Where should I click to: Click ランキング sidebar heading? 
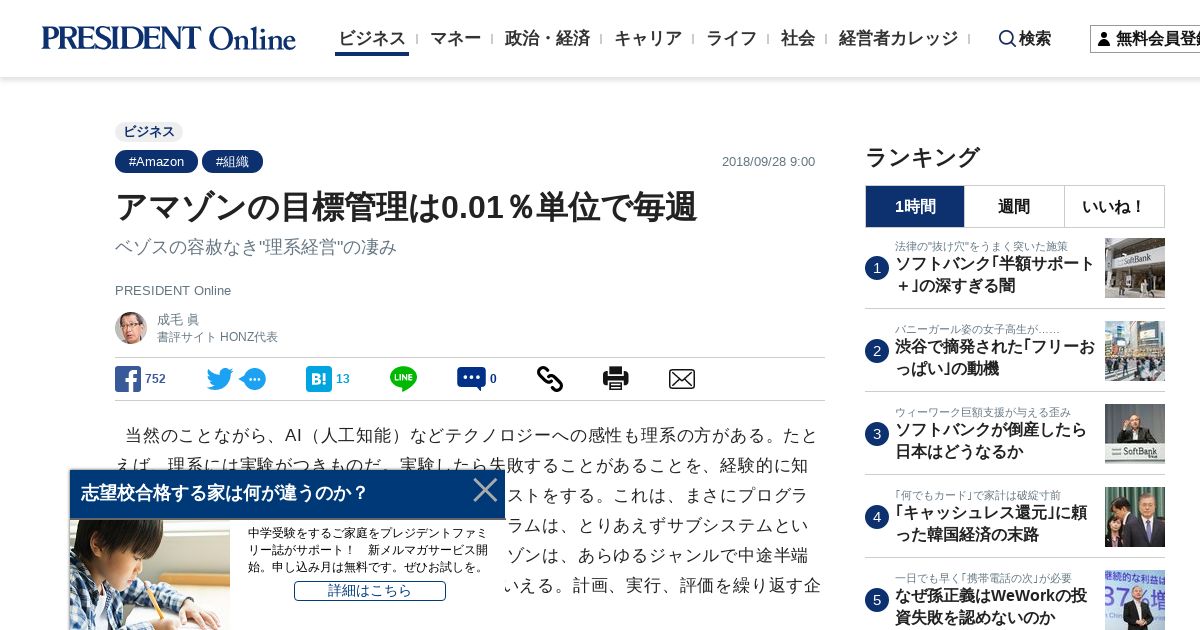coord(922,158)
